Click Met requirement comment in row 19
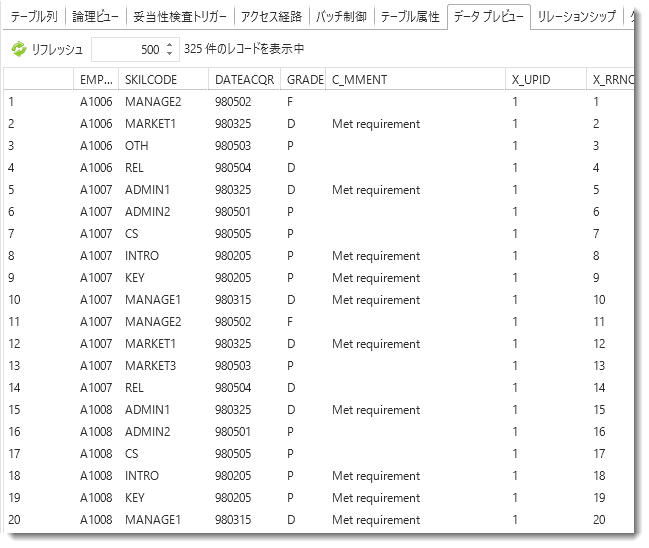 (x=376, y=498)
